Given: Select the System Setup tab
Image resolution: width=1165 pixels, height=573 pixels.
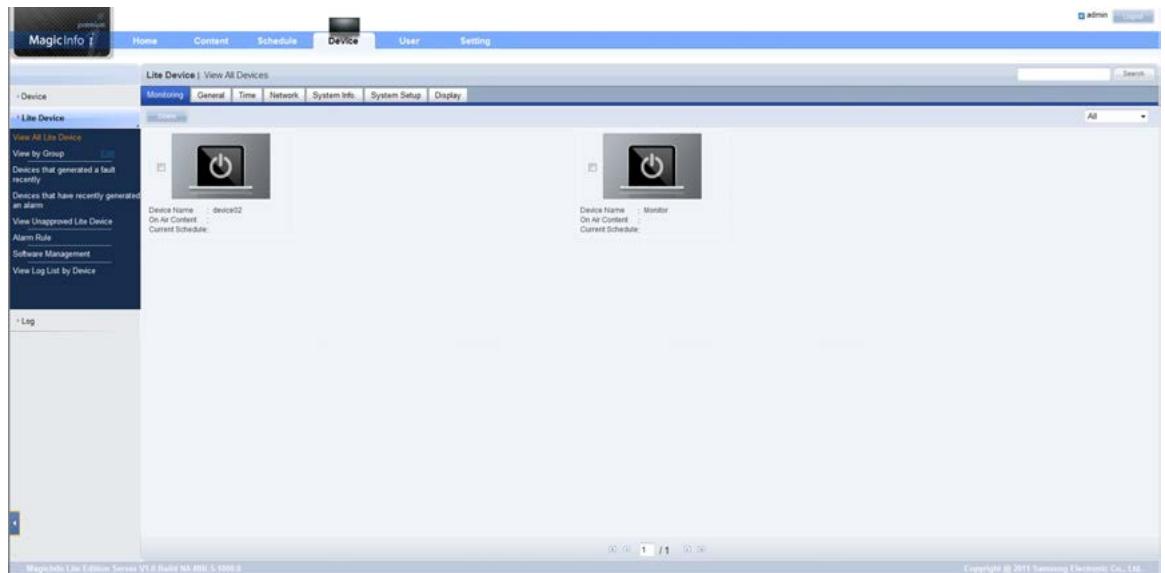Looking at the screenshot, I should pos(396,96).
